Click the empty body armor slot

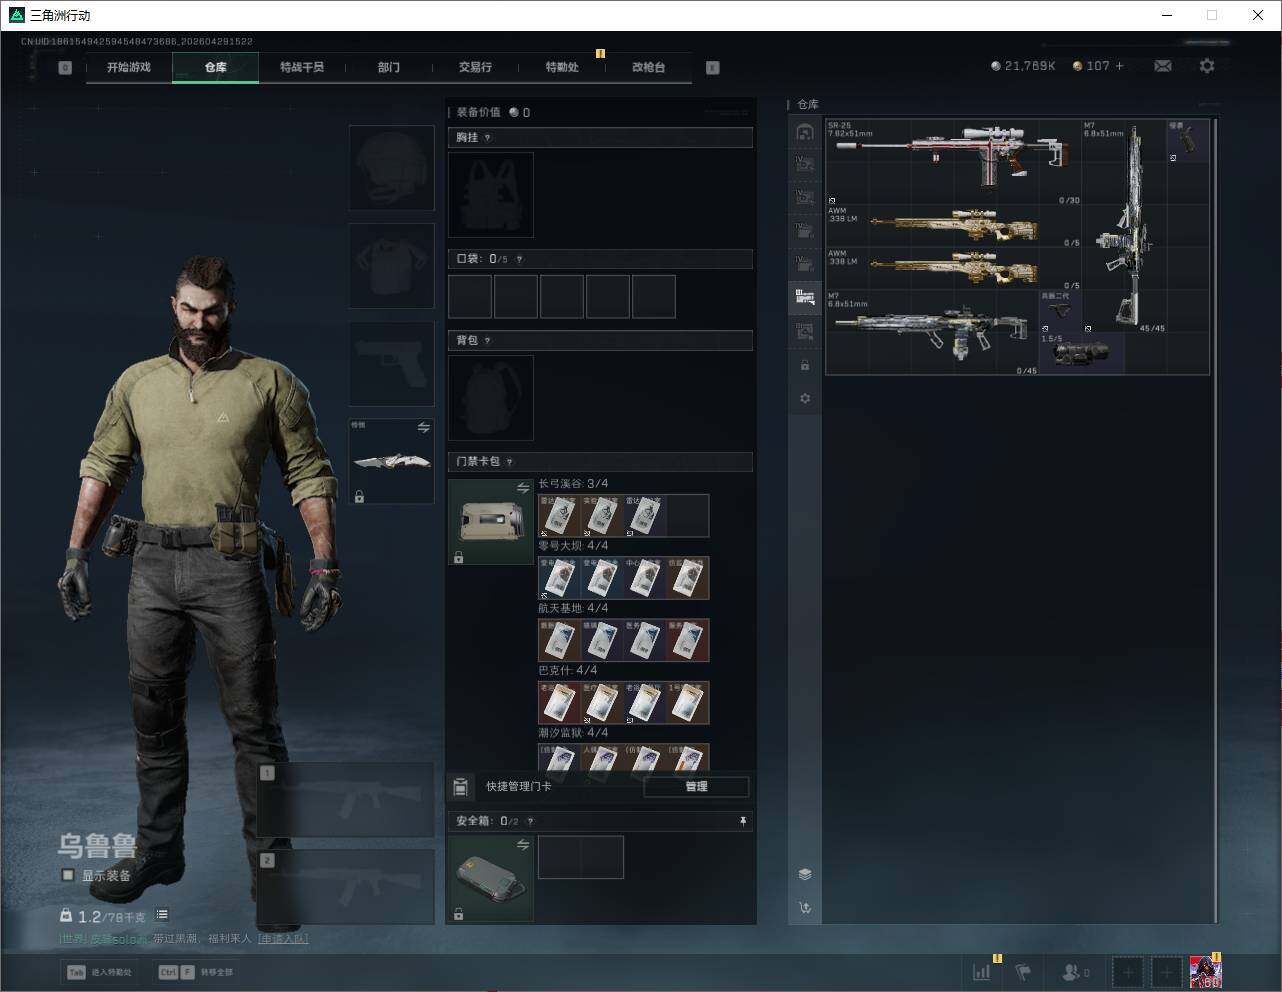pyautogui.click(x=391, y=266)
